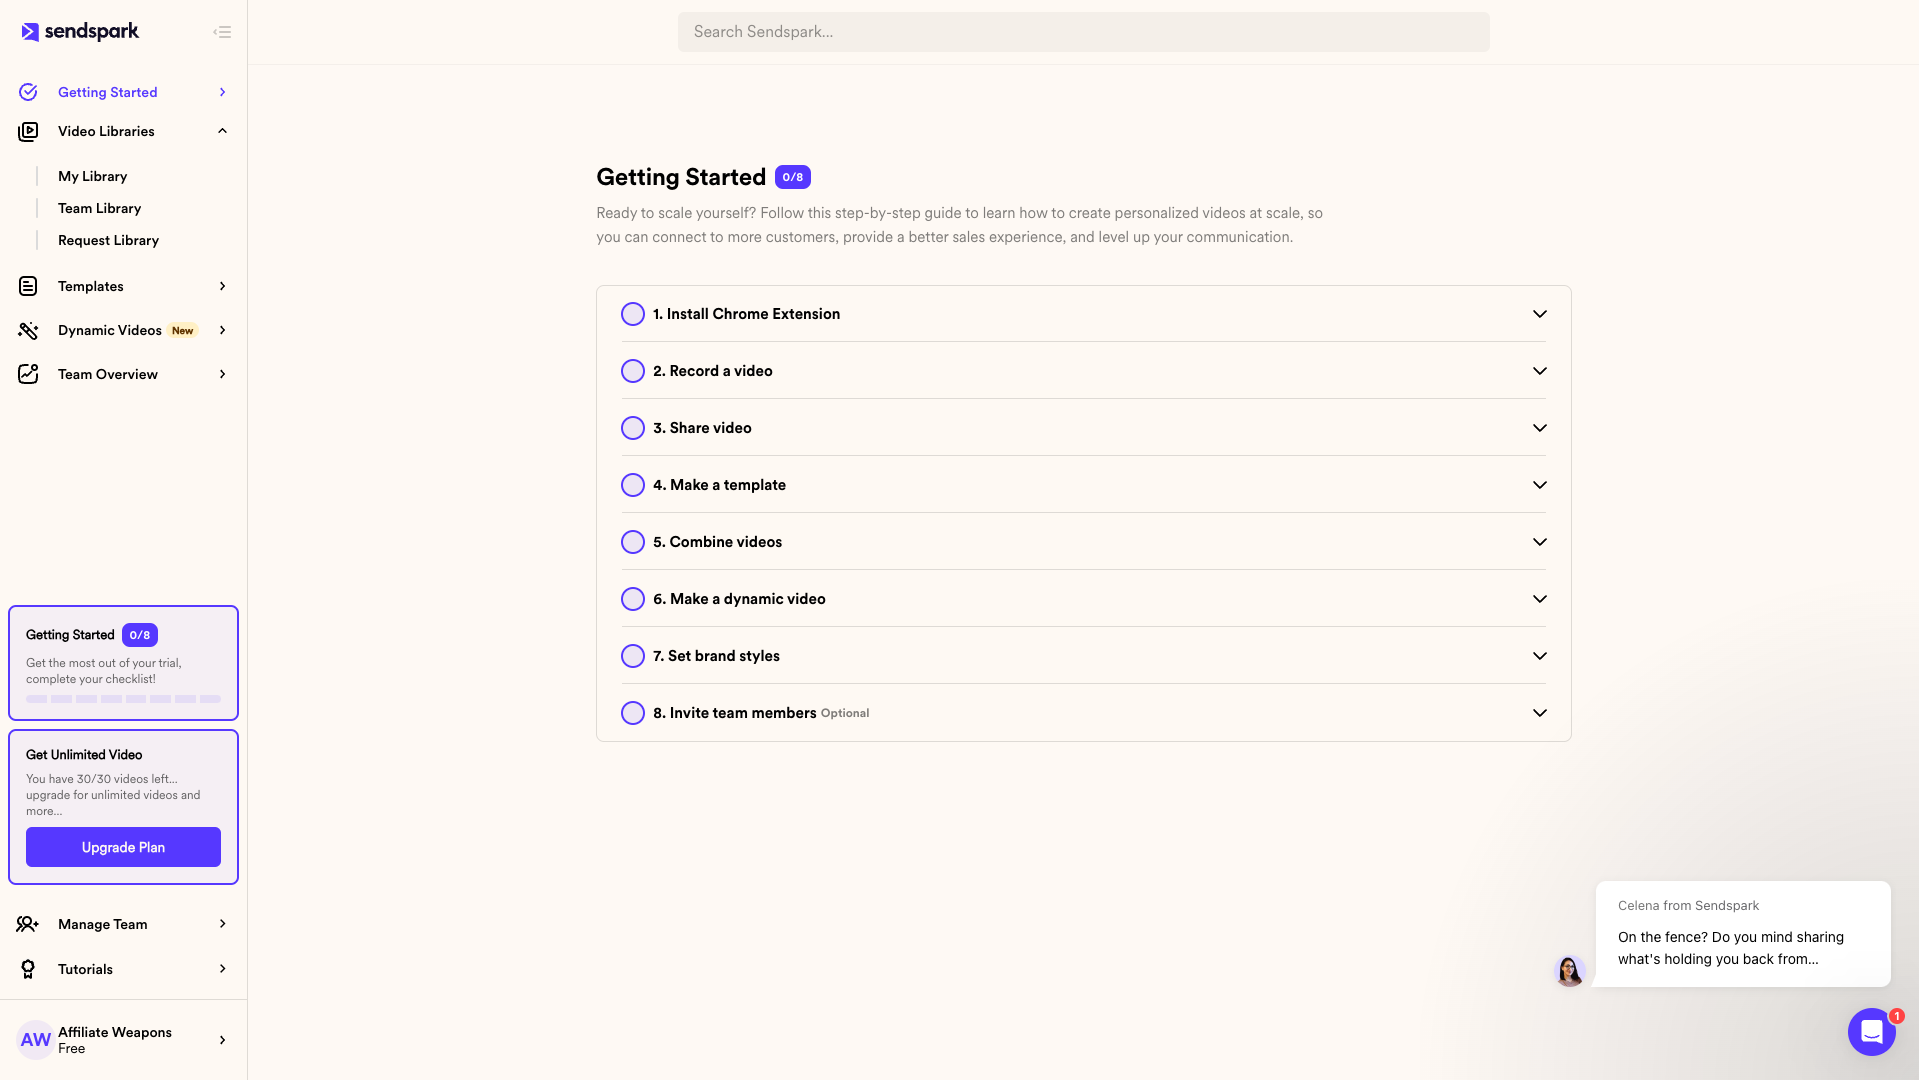Click the Sendspark logo
The image size is (1919, 1080).
click(80, 31)
